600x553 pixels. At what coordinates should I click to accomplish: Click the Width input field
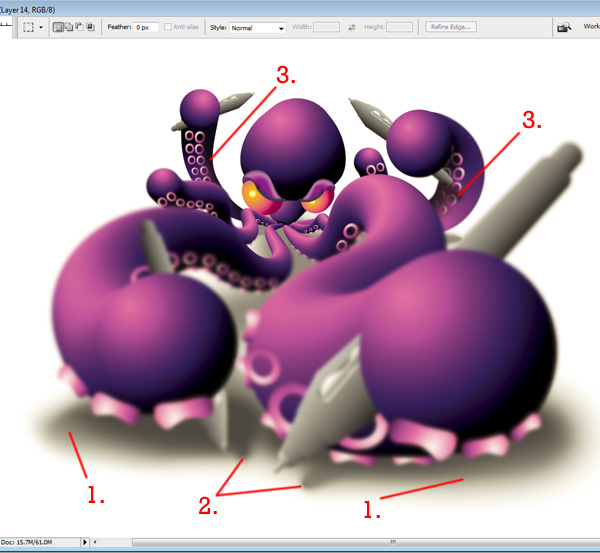[x=326, y=27]
